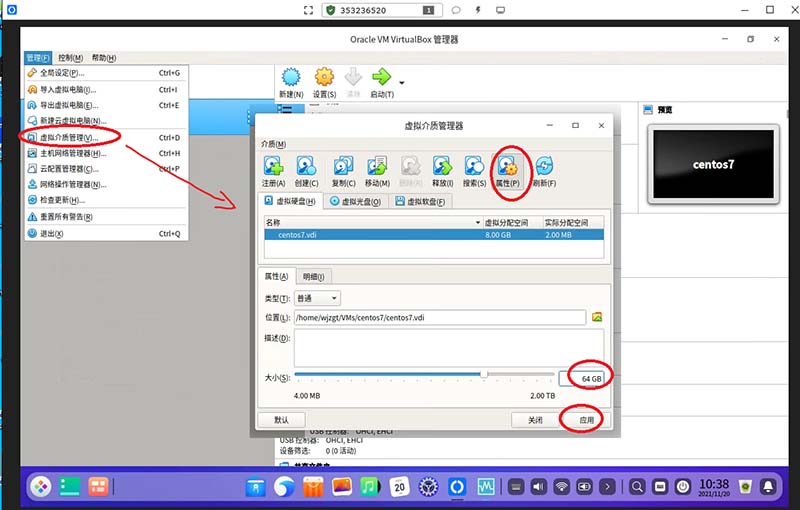Open the Type (类型) combo box showing 普通
Screen dimensions: 800x510
click(x=317, y=298)
